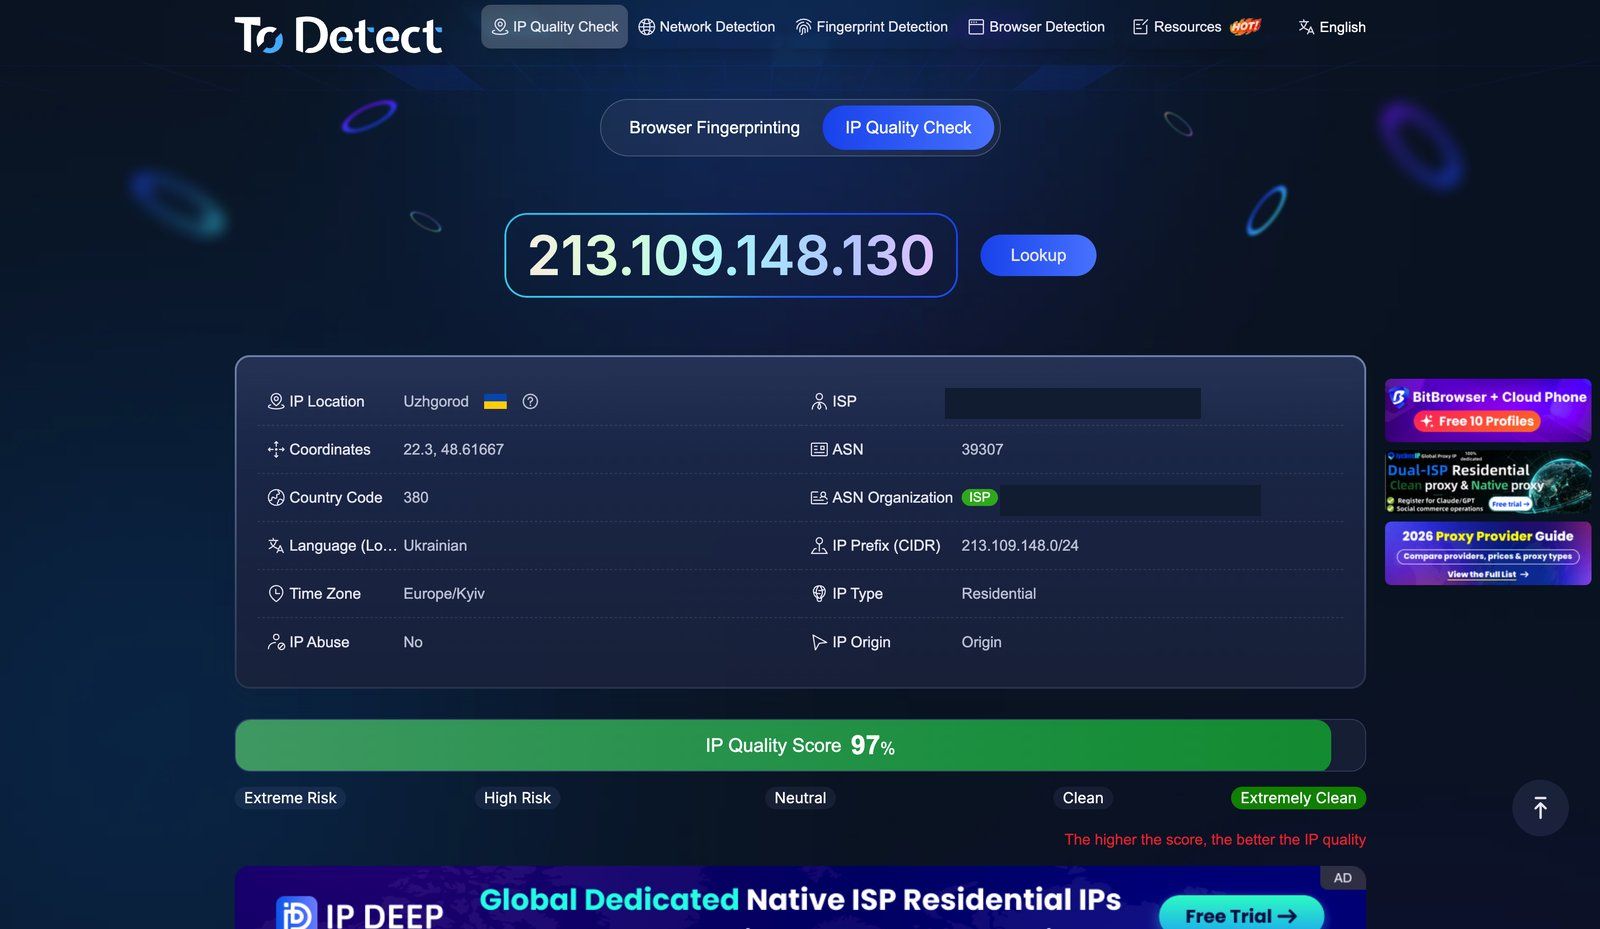Screen dimensions: 1600x929
Task: Click the Europe/Kyiv time zone value
Action: tap(444, 594)
